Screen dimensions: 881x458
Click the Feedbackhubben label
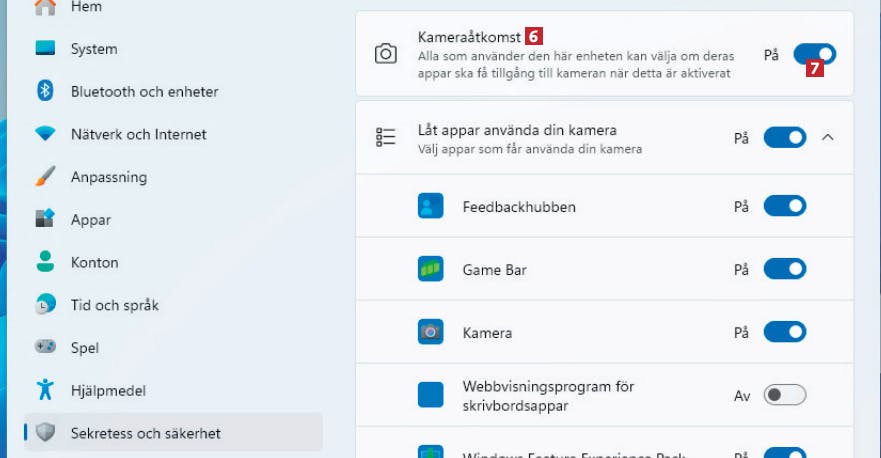point(519,207)
